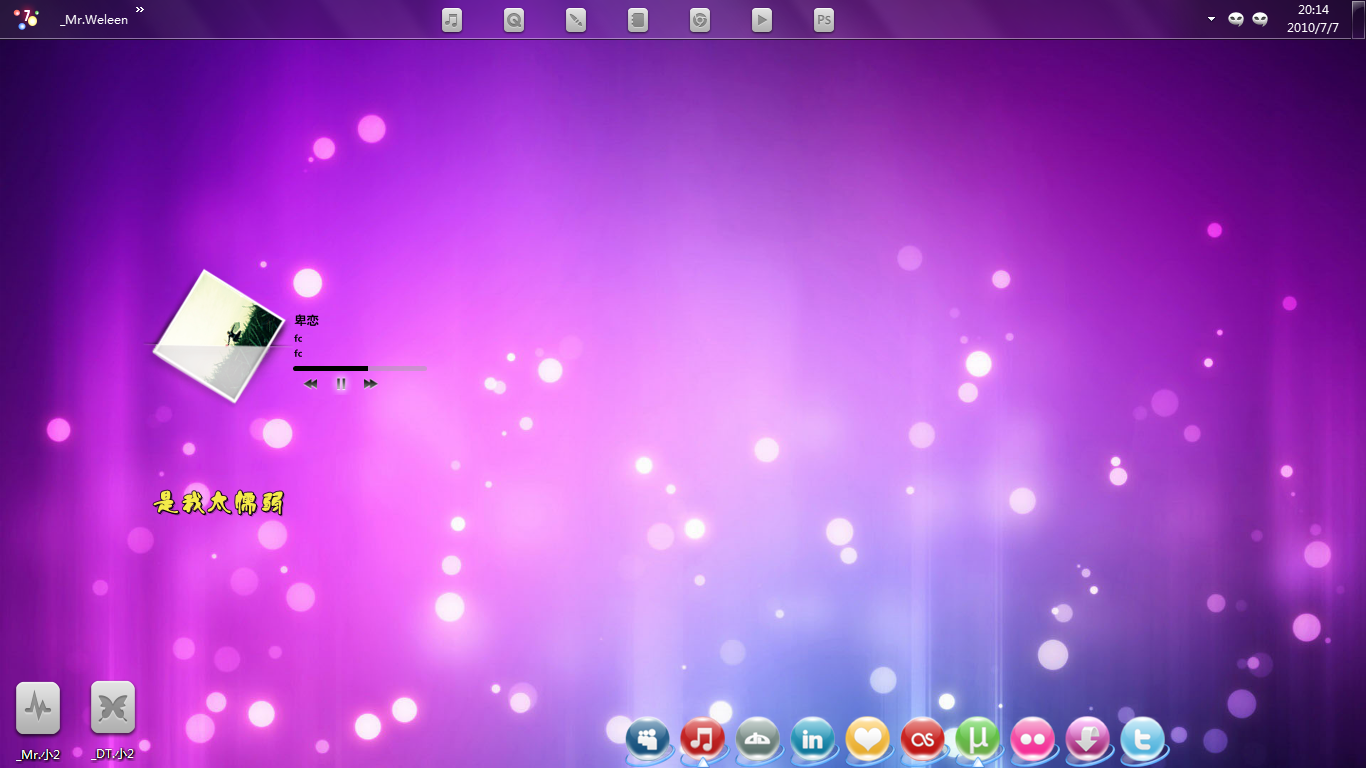Launch Chrome from the top bar
This screenshot has height=768, width=1366.
pos(700,19)
